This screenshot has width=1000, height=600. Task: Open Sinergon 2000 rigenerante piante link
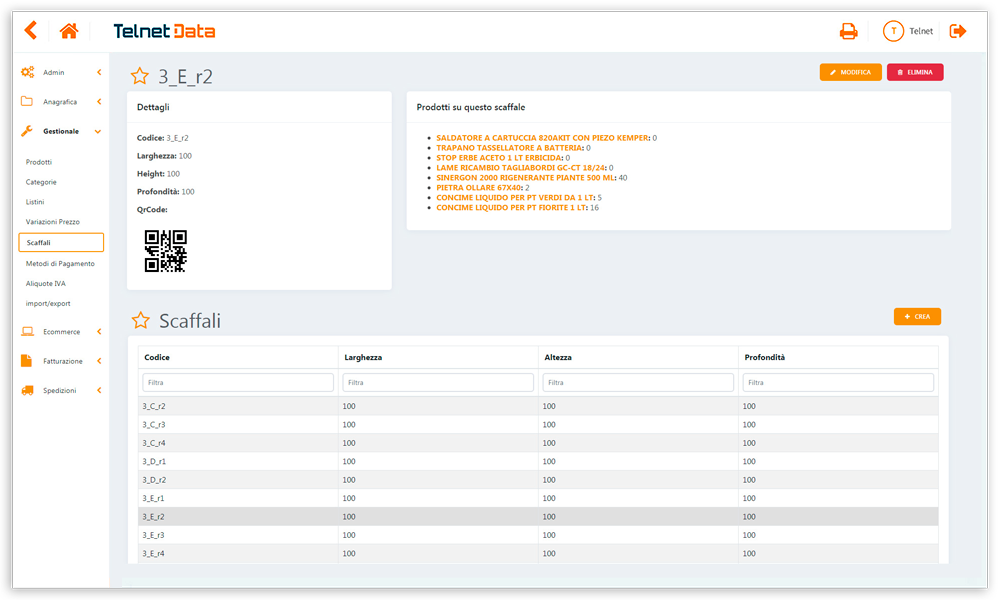(526, 177)
